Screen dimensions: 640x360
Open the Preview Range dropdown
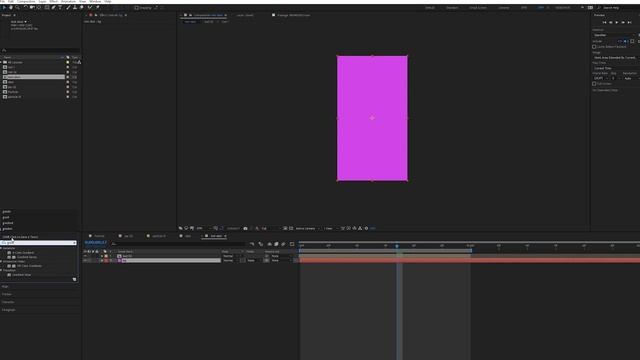pyautogui.click(x=616, y=58)
